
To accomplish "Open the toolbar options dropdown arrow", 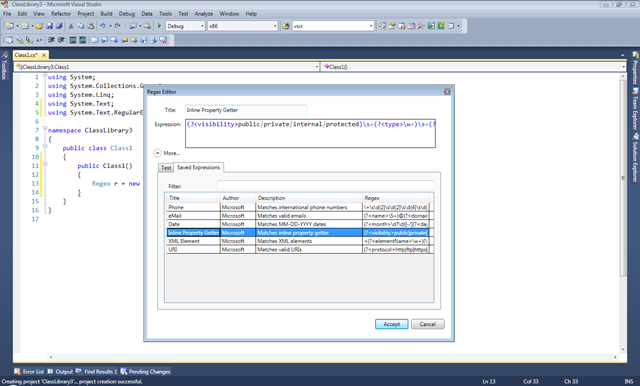I will click(x=459, y=26).
